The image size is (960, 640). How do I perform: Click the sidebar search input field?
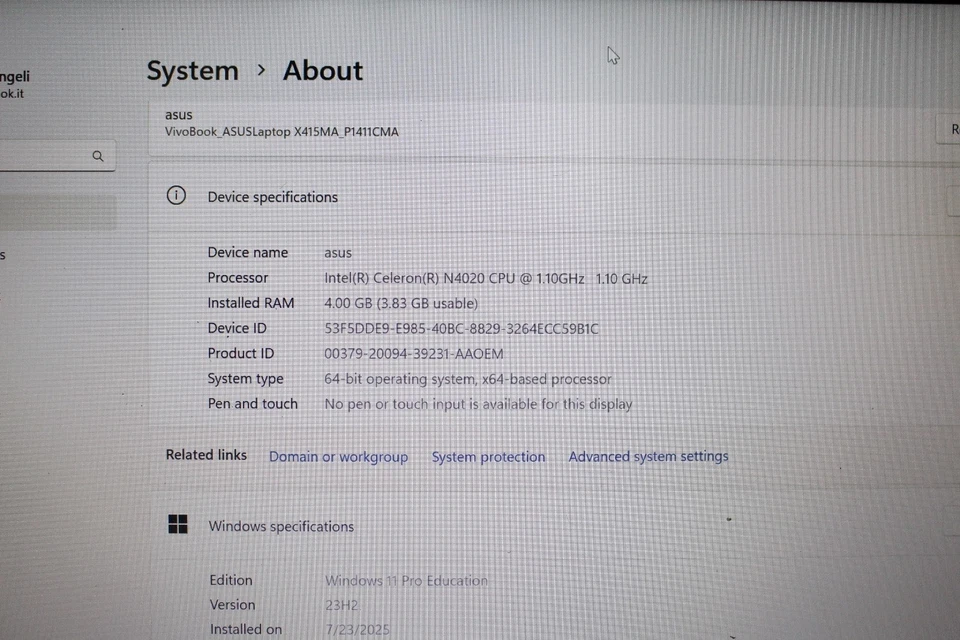pos(56,156)
